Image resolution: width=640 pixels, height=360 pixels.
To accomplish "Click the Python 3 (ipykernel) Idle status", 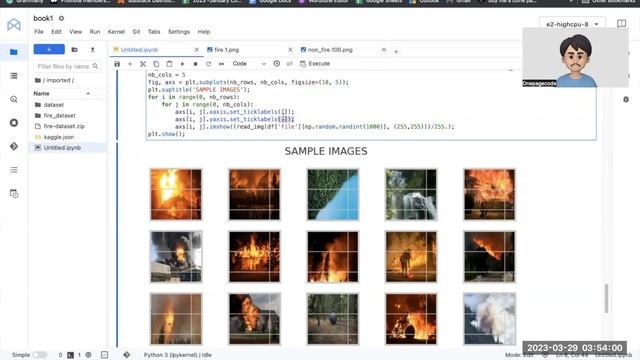I will pos(177,355).
